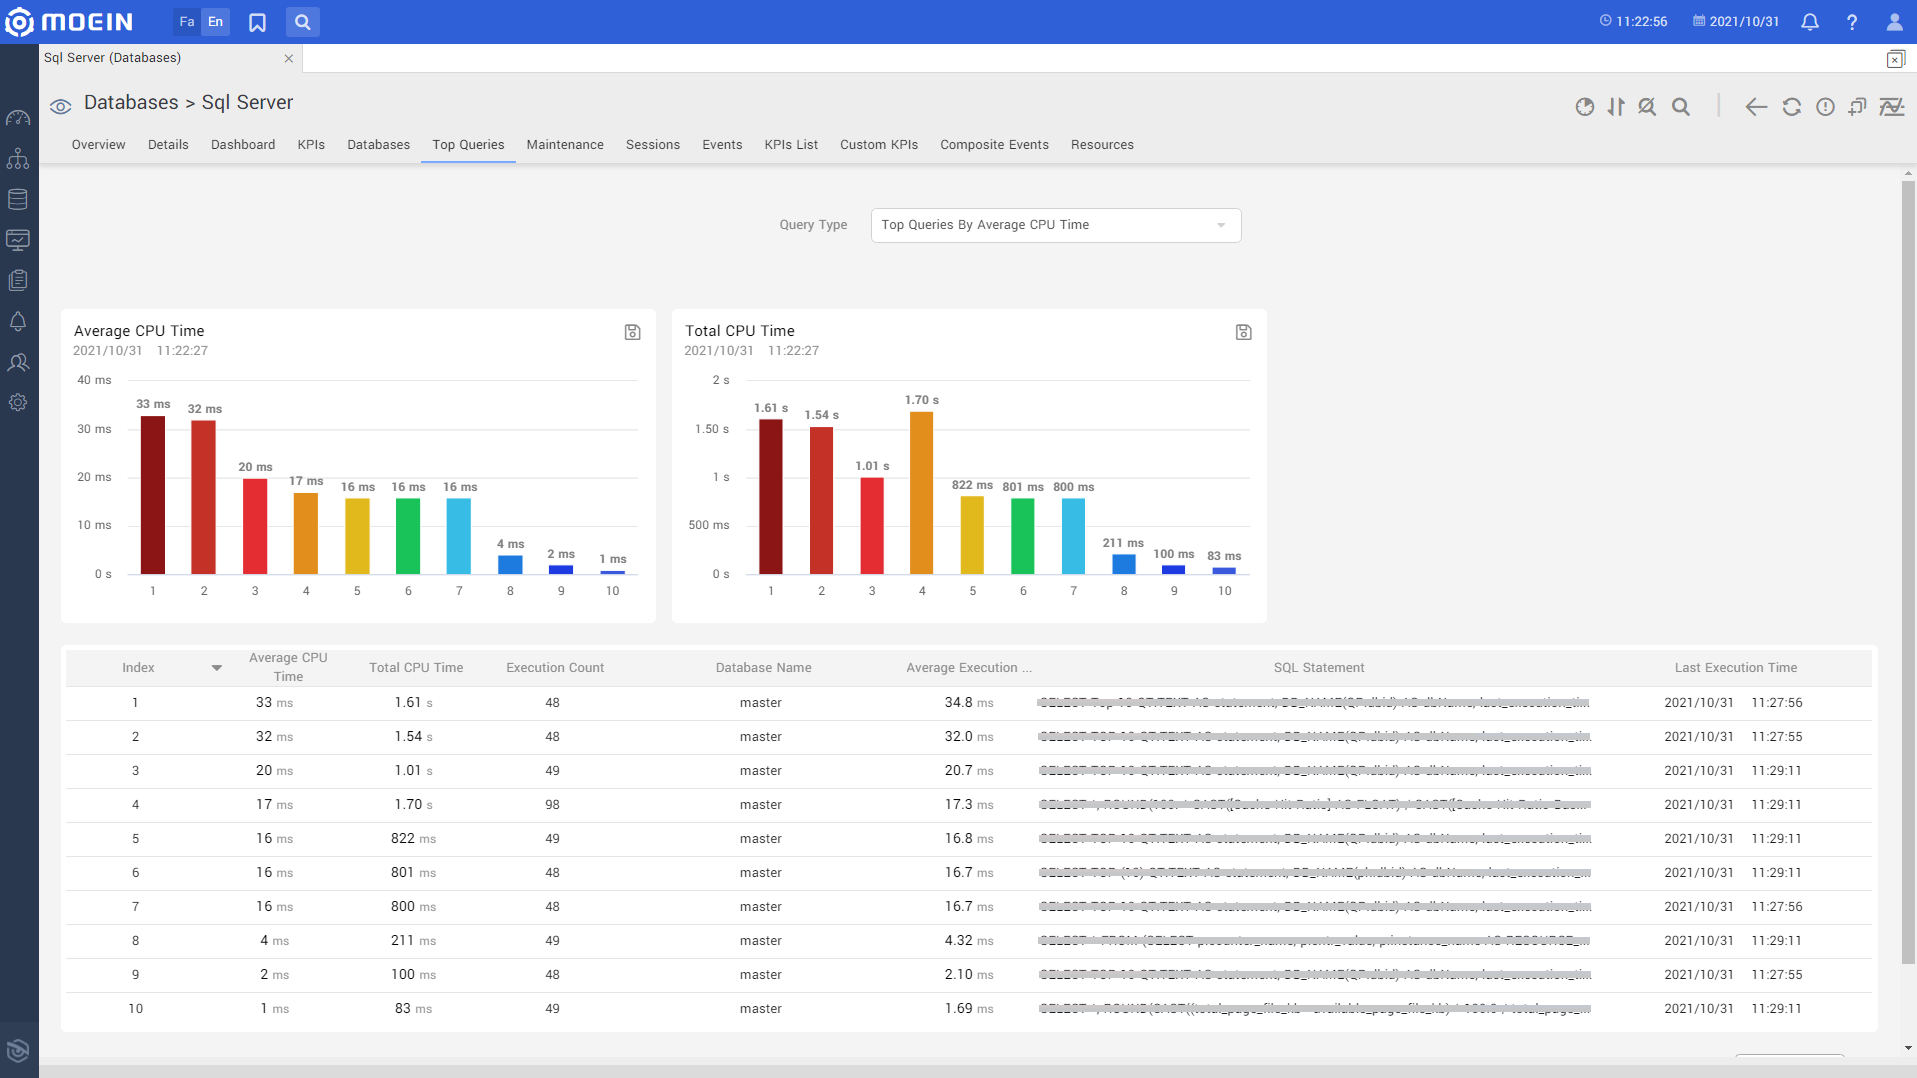Click the shield icon at the sidebar bottom
This screenshot has width=1917, height=1078.
tap(18, 1050)
